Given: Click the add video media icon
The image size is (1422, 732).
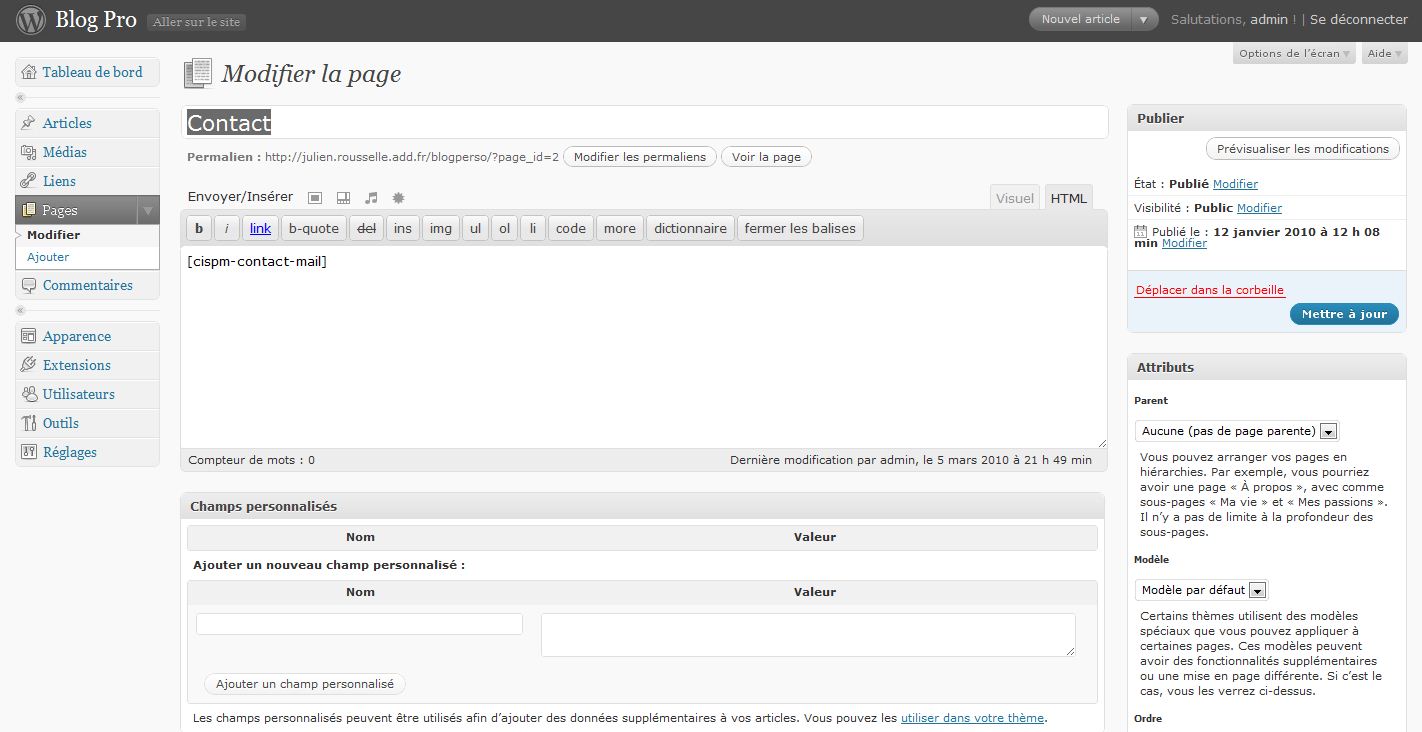Looking at the screenshot, I should pyautogui.click(x=343, y=198).
